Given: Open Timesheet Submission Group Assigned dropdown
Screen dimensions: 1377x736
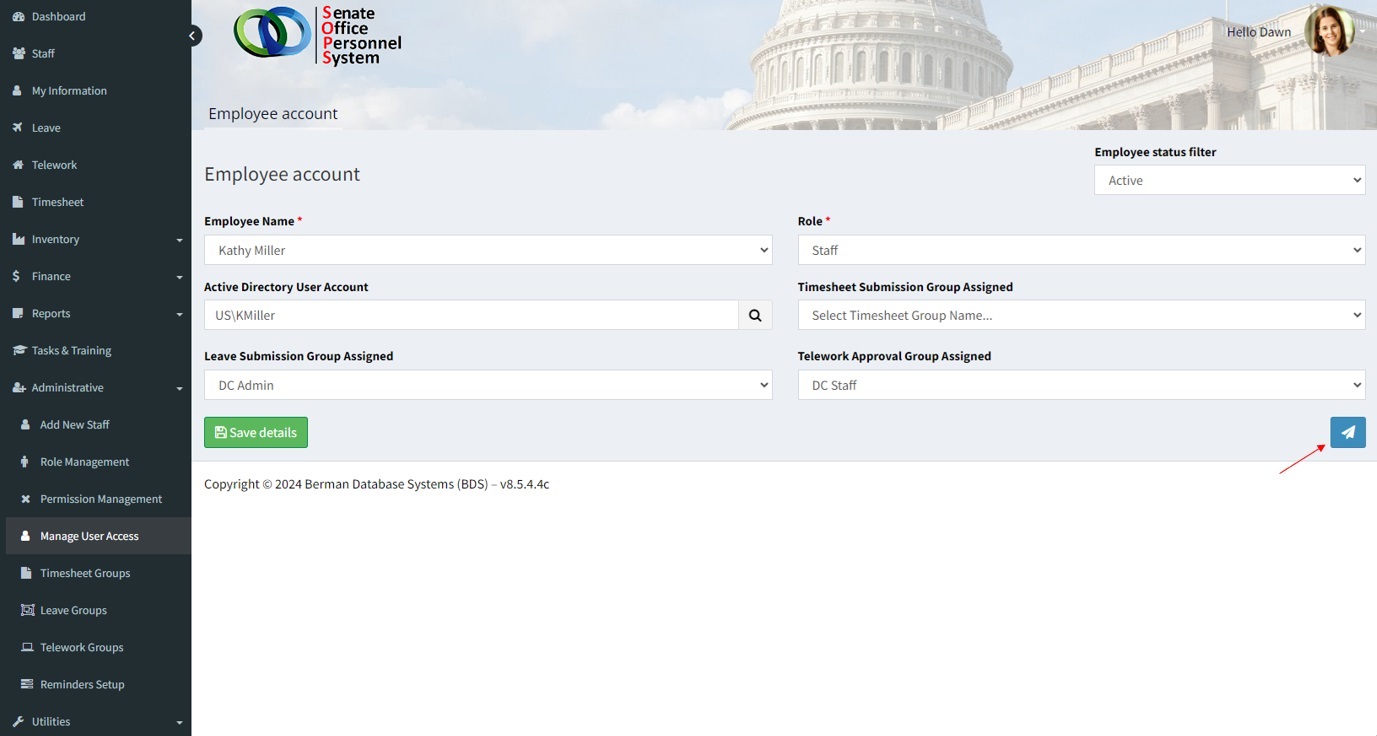Looking at the screenshot, I should pyautogui.click(x=1081, y=315).
